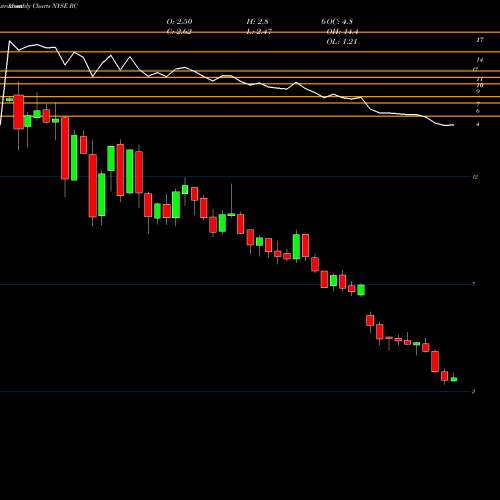Select the high value 'H: 2.8'

257,21
